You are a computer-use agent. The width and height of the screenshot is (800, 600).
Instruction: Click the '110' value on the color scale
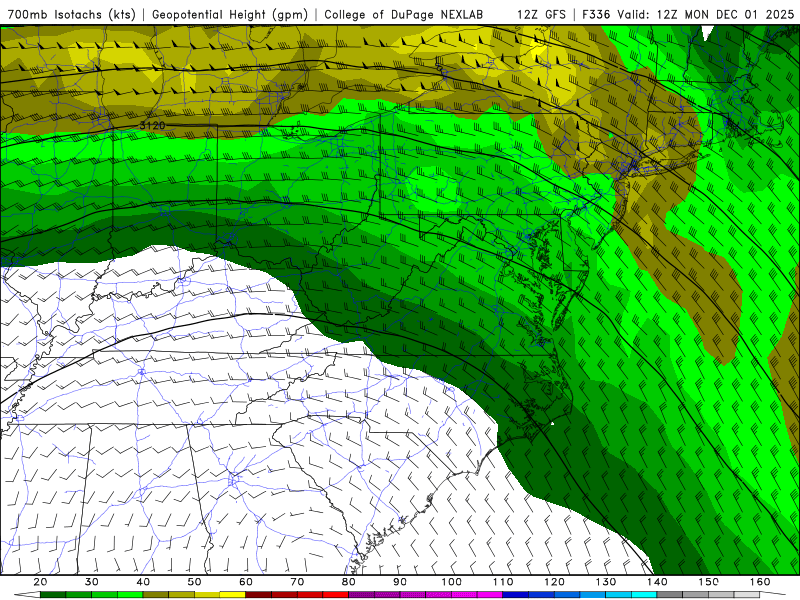[x=503, y=582]
